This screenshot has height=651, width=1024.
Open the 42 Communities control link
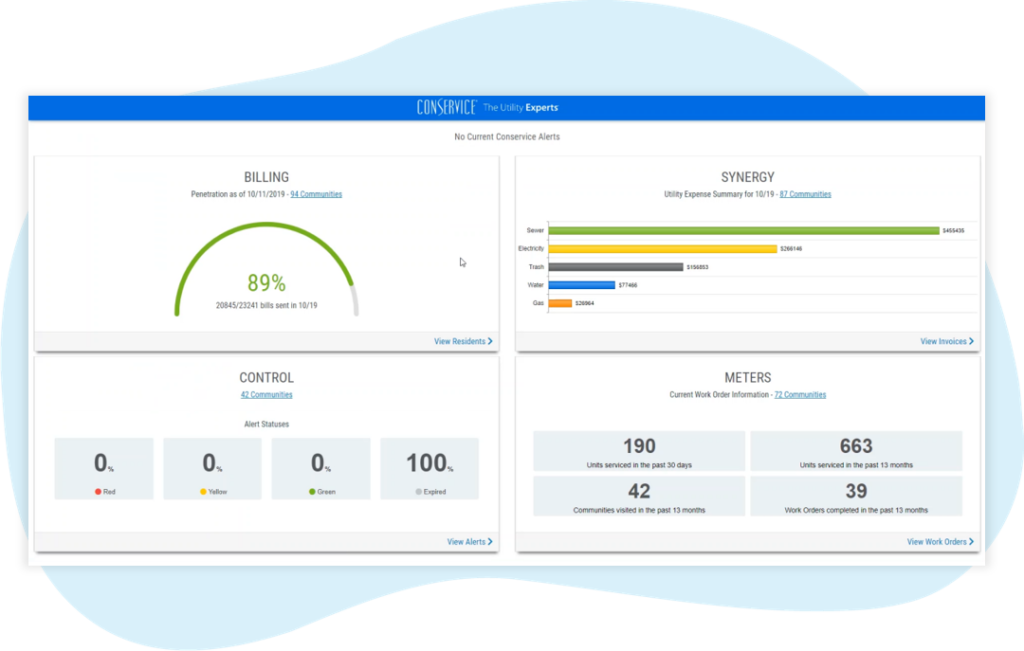pyautogui.click(x=266, y=394)
